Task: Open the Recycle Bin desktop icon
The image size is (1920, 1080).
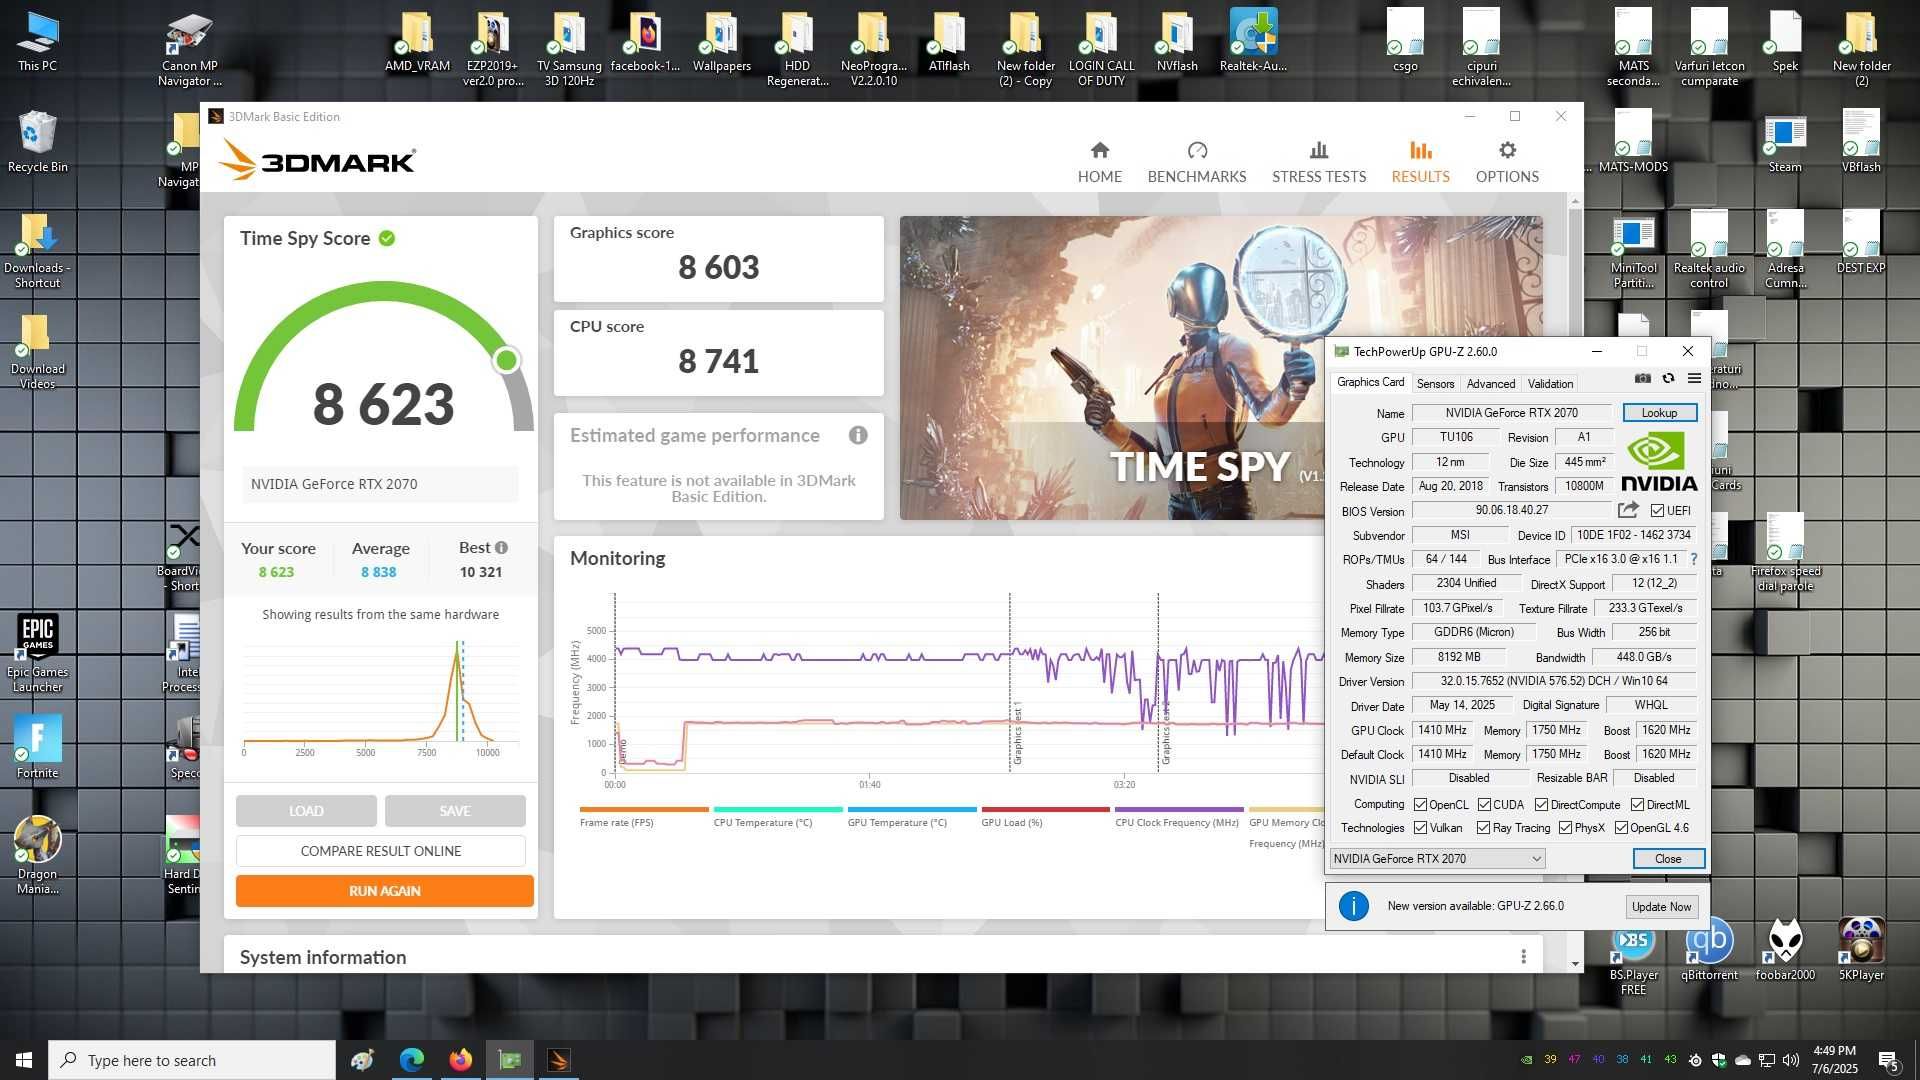Action: (x=38, y=142)
